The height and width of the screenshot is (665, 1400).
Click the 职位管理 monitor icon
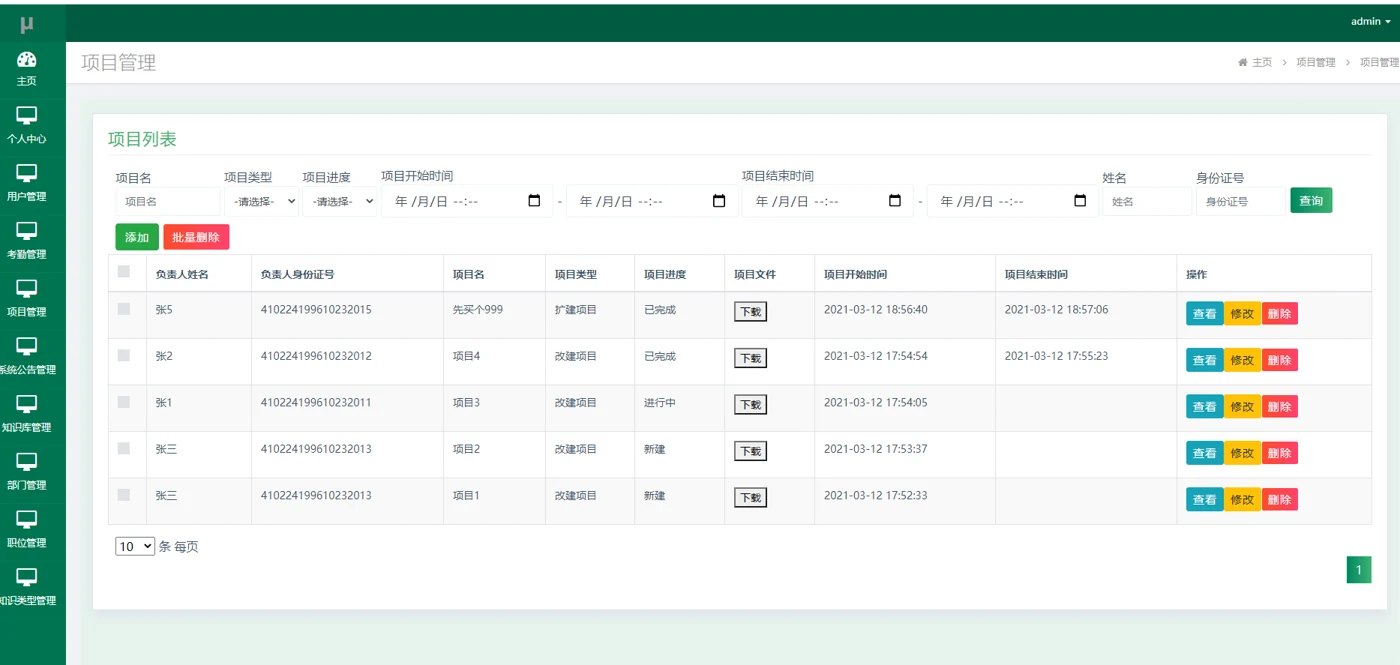tap(27, 520)
